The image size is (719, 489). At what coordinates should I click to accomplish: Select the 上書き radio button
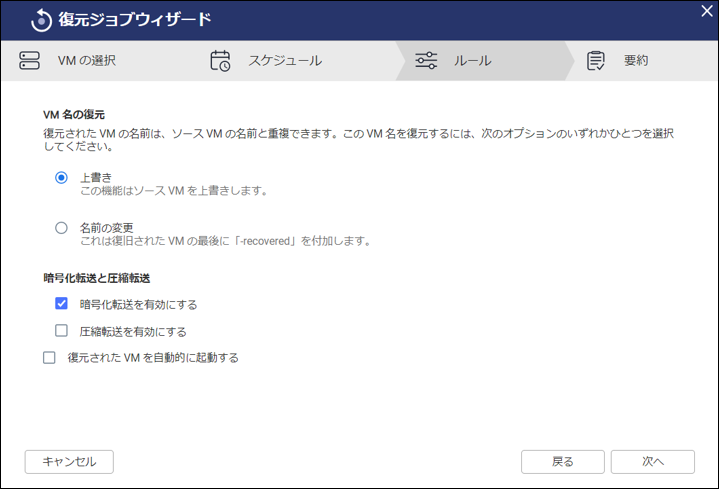(x=62, y=178)
